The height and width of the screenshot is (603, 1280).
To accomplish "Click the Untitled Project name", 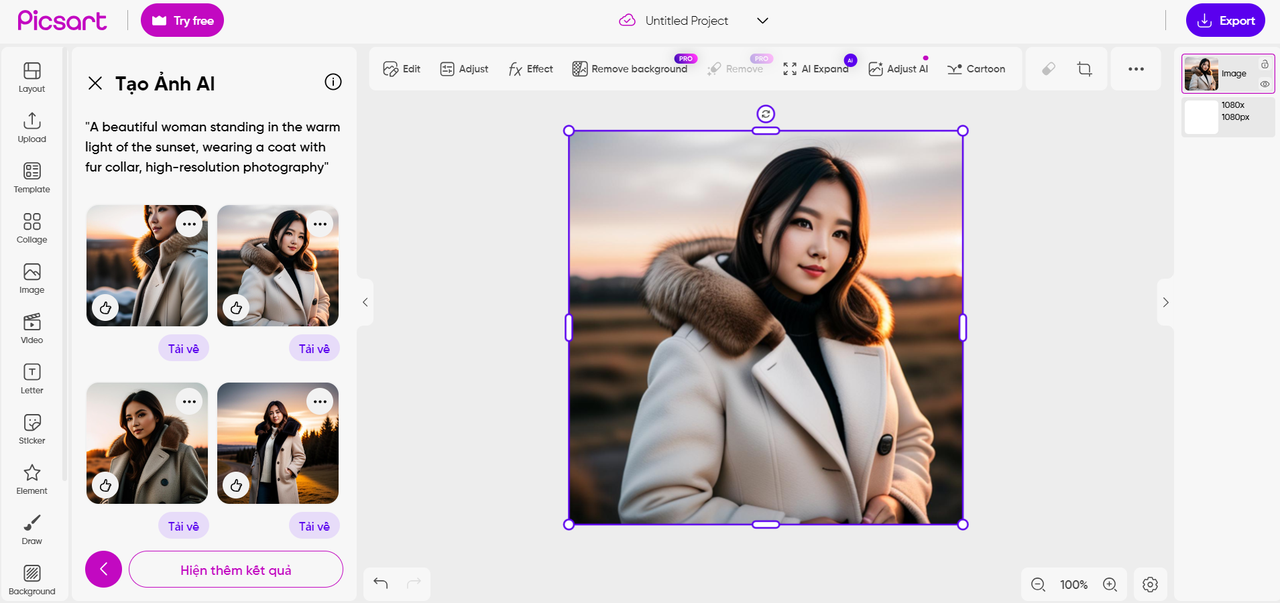I will (687, 20).
